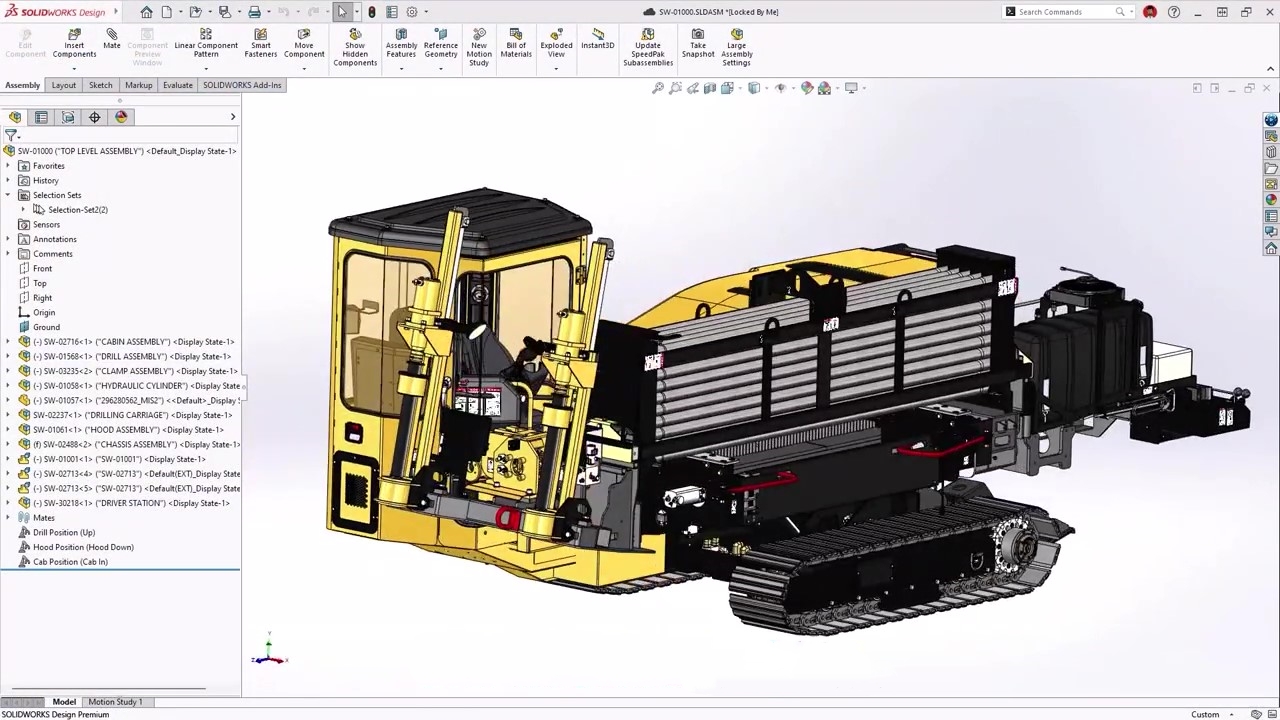Switch to the Evaluate tab
1280x720 pixels.
(177, 85)
